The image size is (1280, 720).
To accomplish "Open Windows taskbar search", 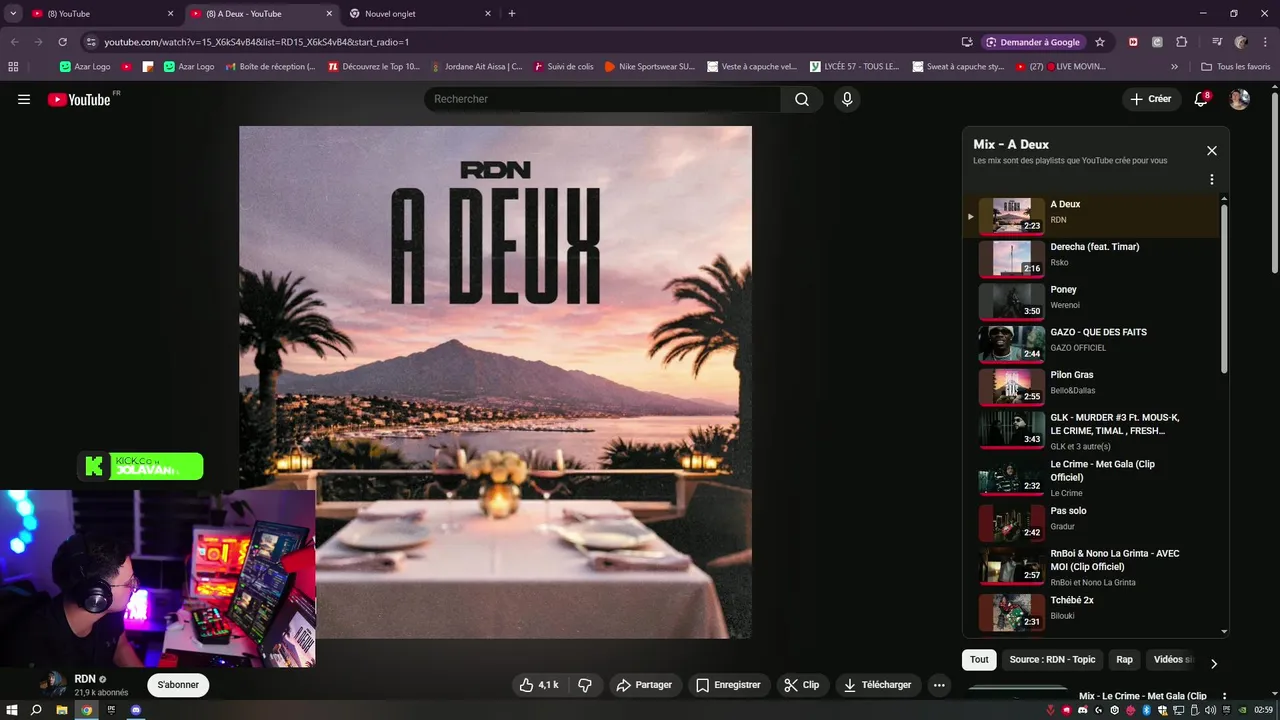I will pyautogui.click(x=36, y=710).
